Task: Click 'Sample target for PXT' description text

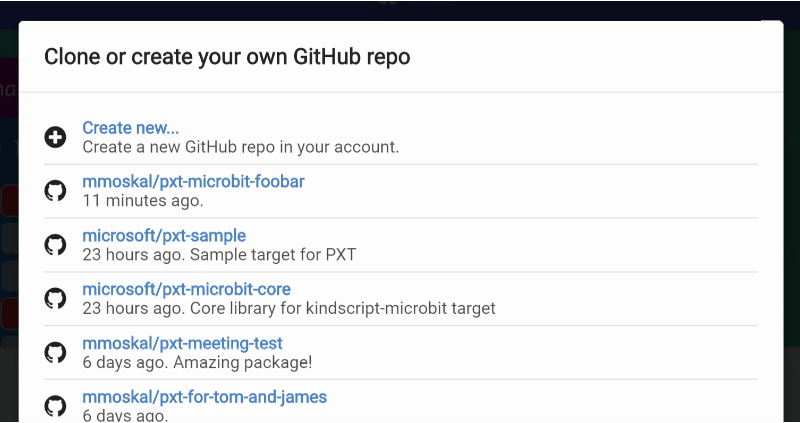Action: point(273,254)
